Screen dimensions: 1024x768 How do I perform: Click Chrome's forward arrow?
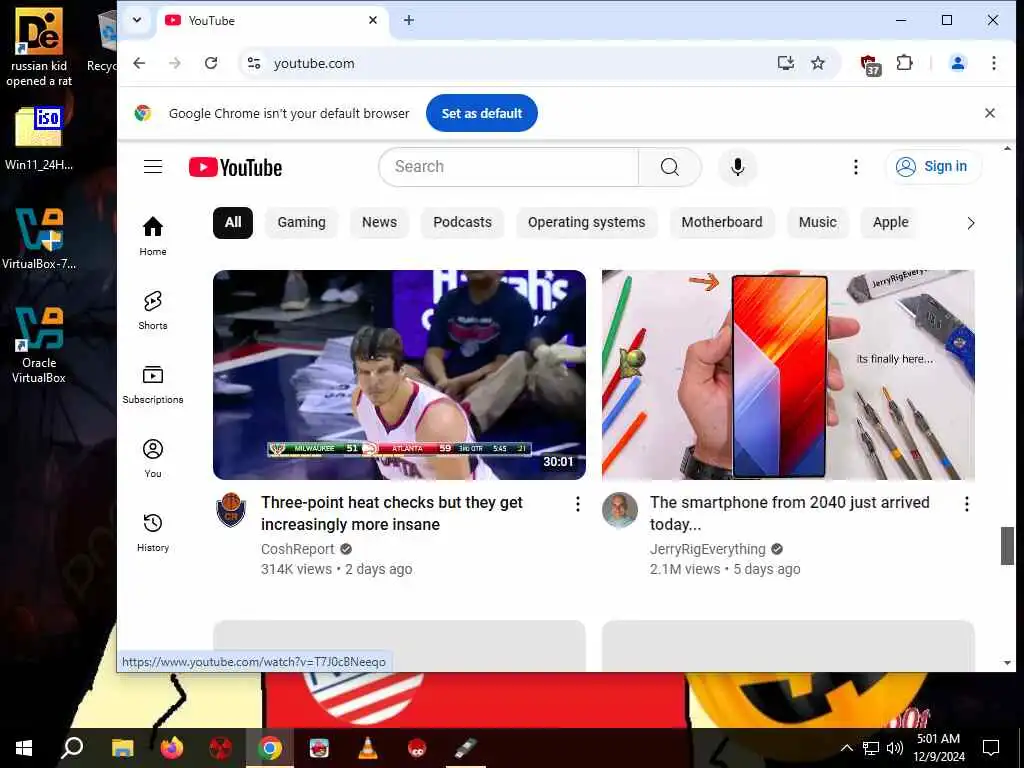(174, 63)
